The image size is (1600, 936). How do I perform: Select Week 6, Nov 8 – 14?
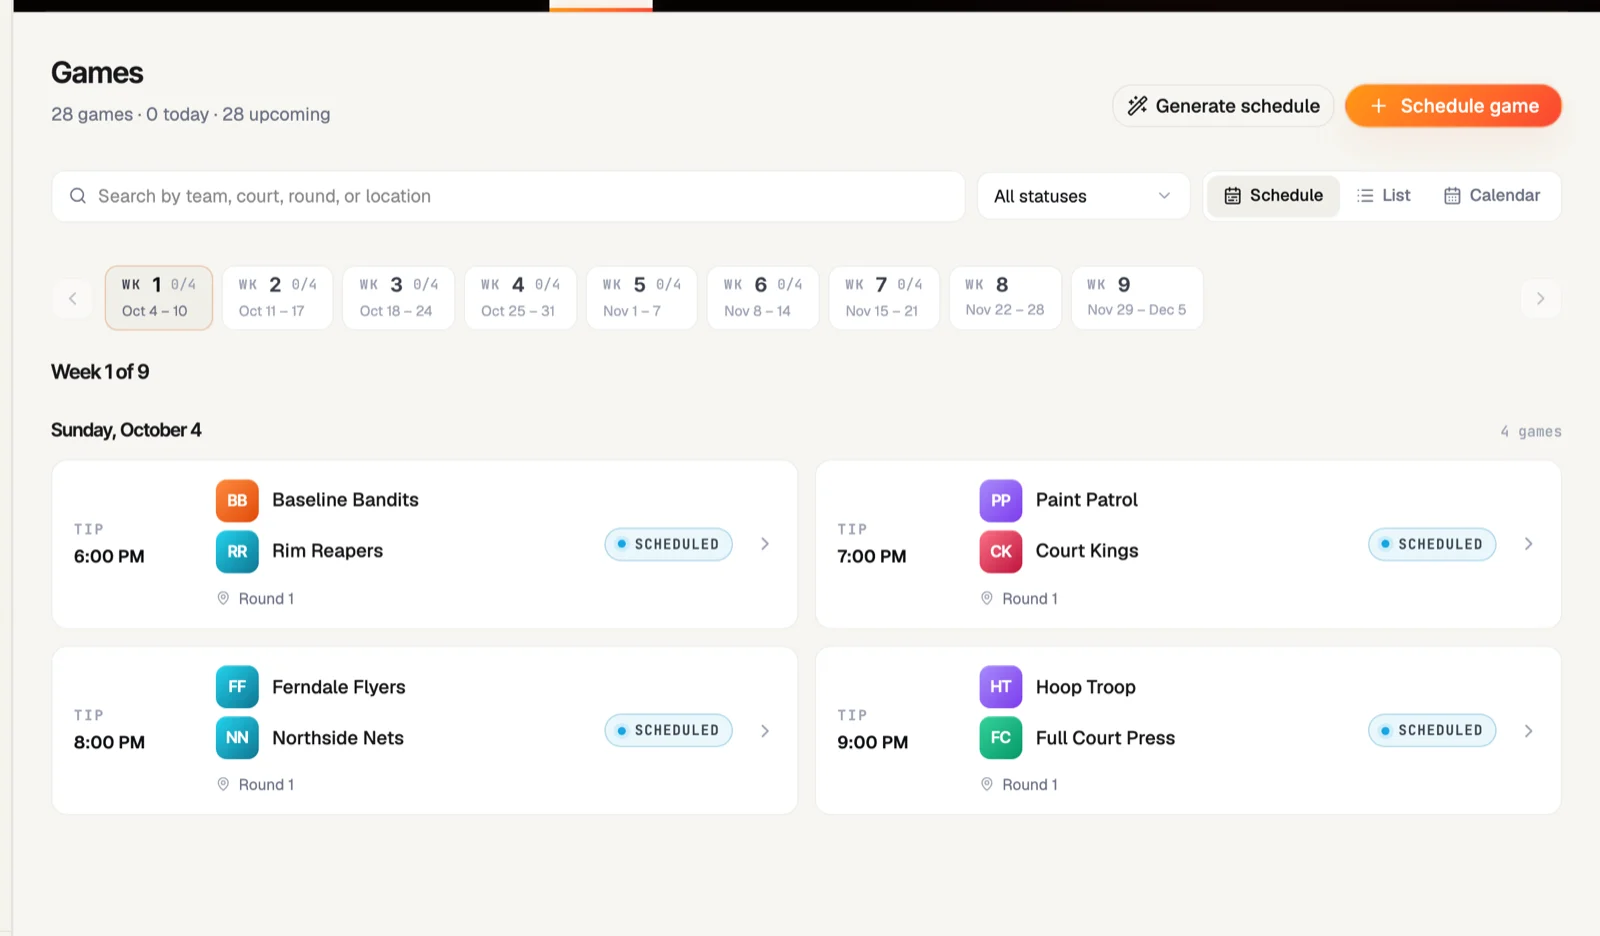point(762,297)
